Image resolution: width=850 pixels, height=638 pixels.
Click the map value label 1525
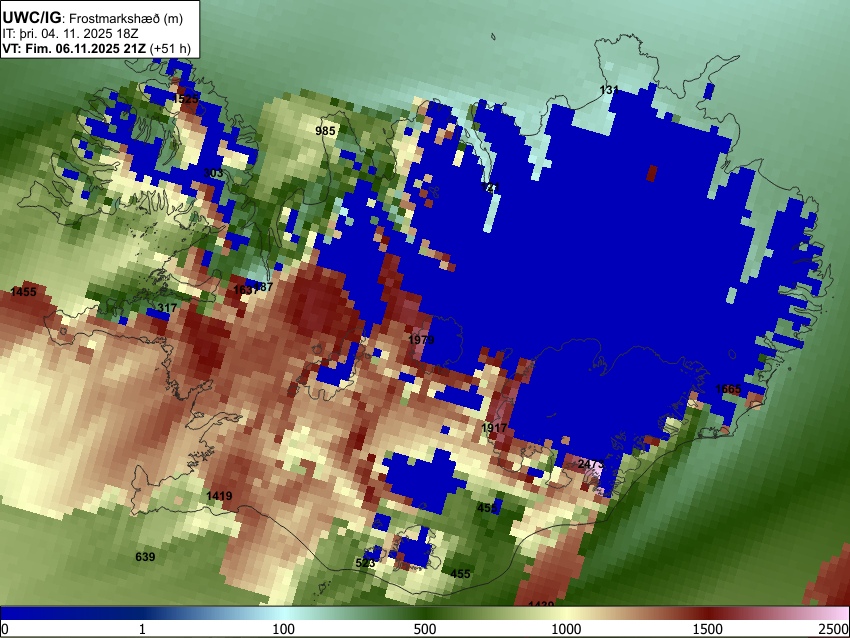pyautogui.click(x=185, y=99)
